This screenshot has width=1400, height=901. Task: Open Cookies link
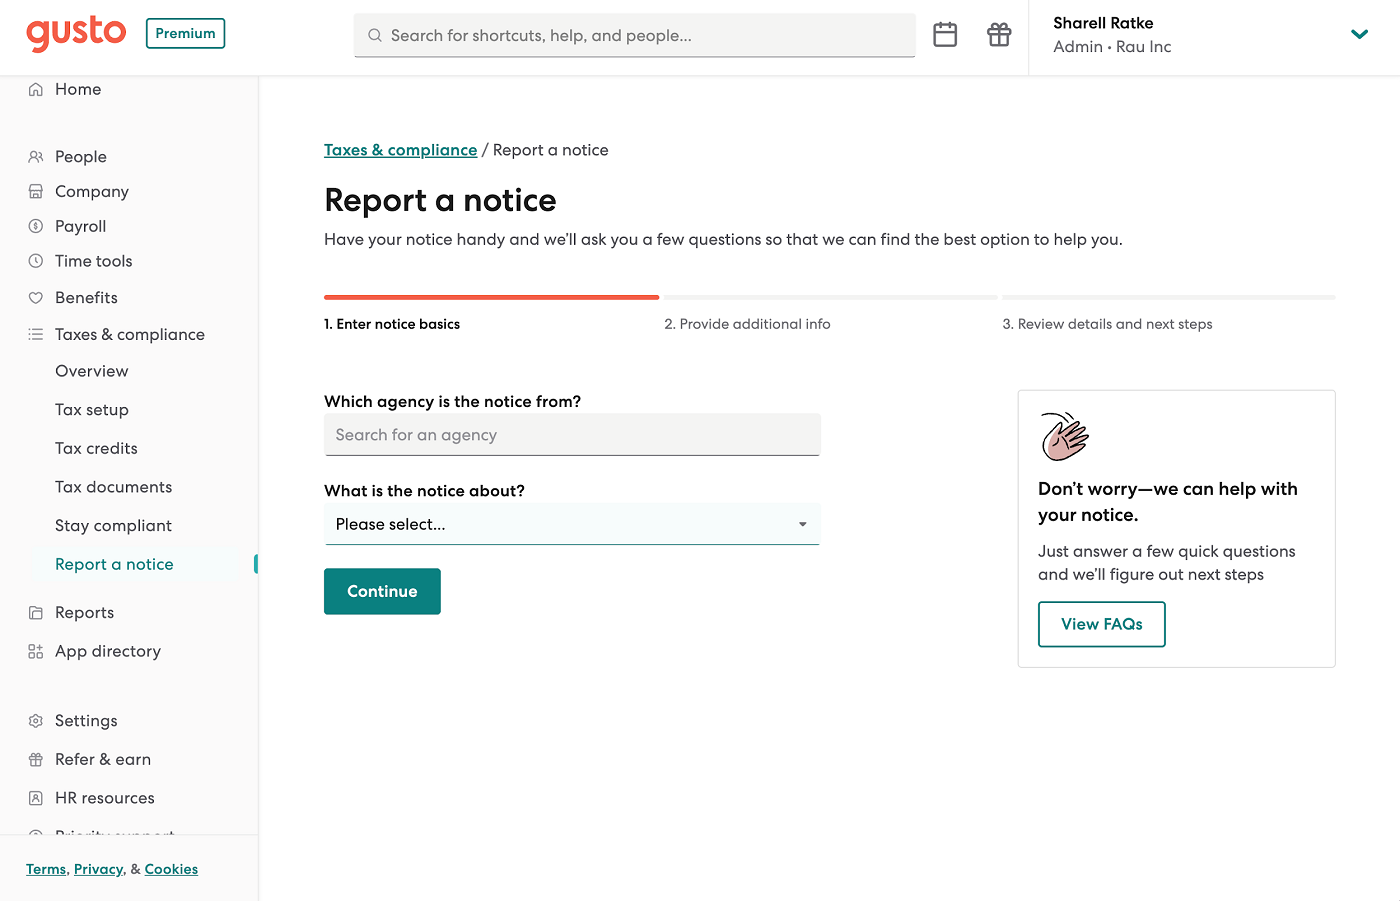[x=171, y=869]
